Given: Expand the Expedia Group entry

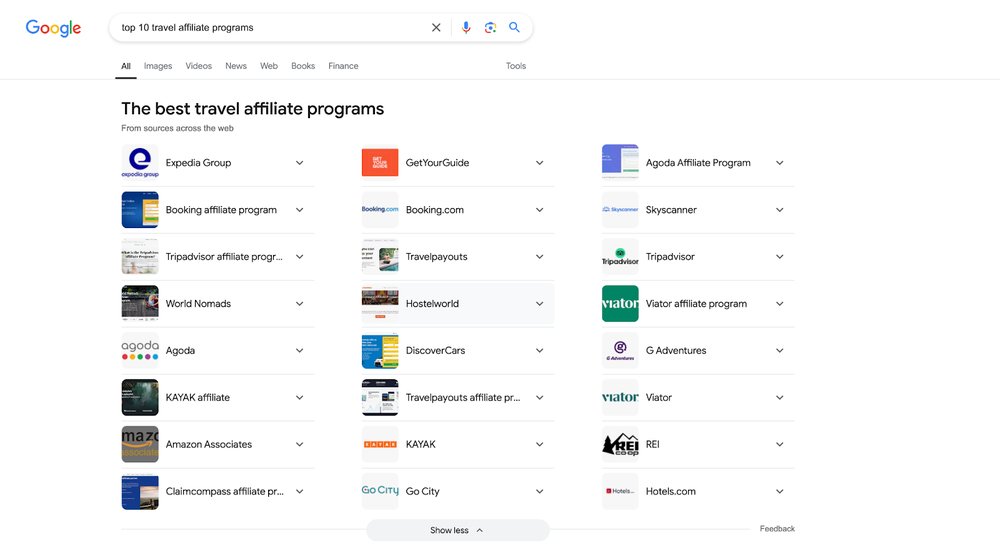Looking at the screenshot, I should point(299,163).
